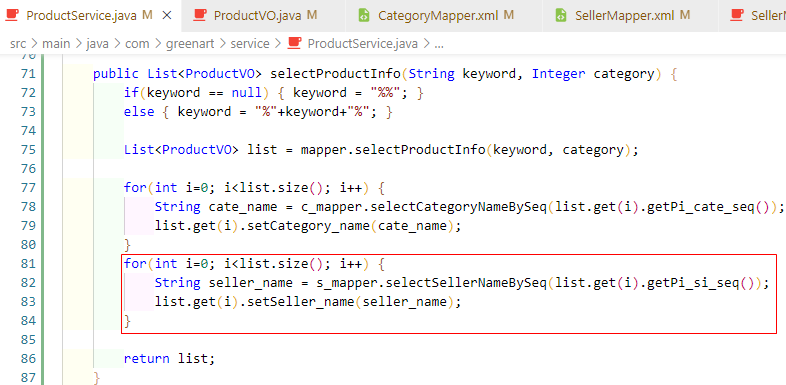Click 'selectSellerNameBySeq' on line 82

[467, 283]
